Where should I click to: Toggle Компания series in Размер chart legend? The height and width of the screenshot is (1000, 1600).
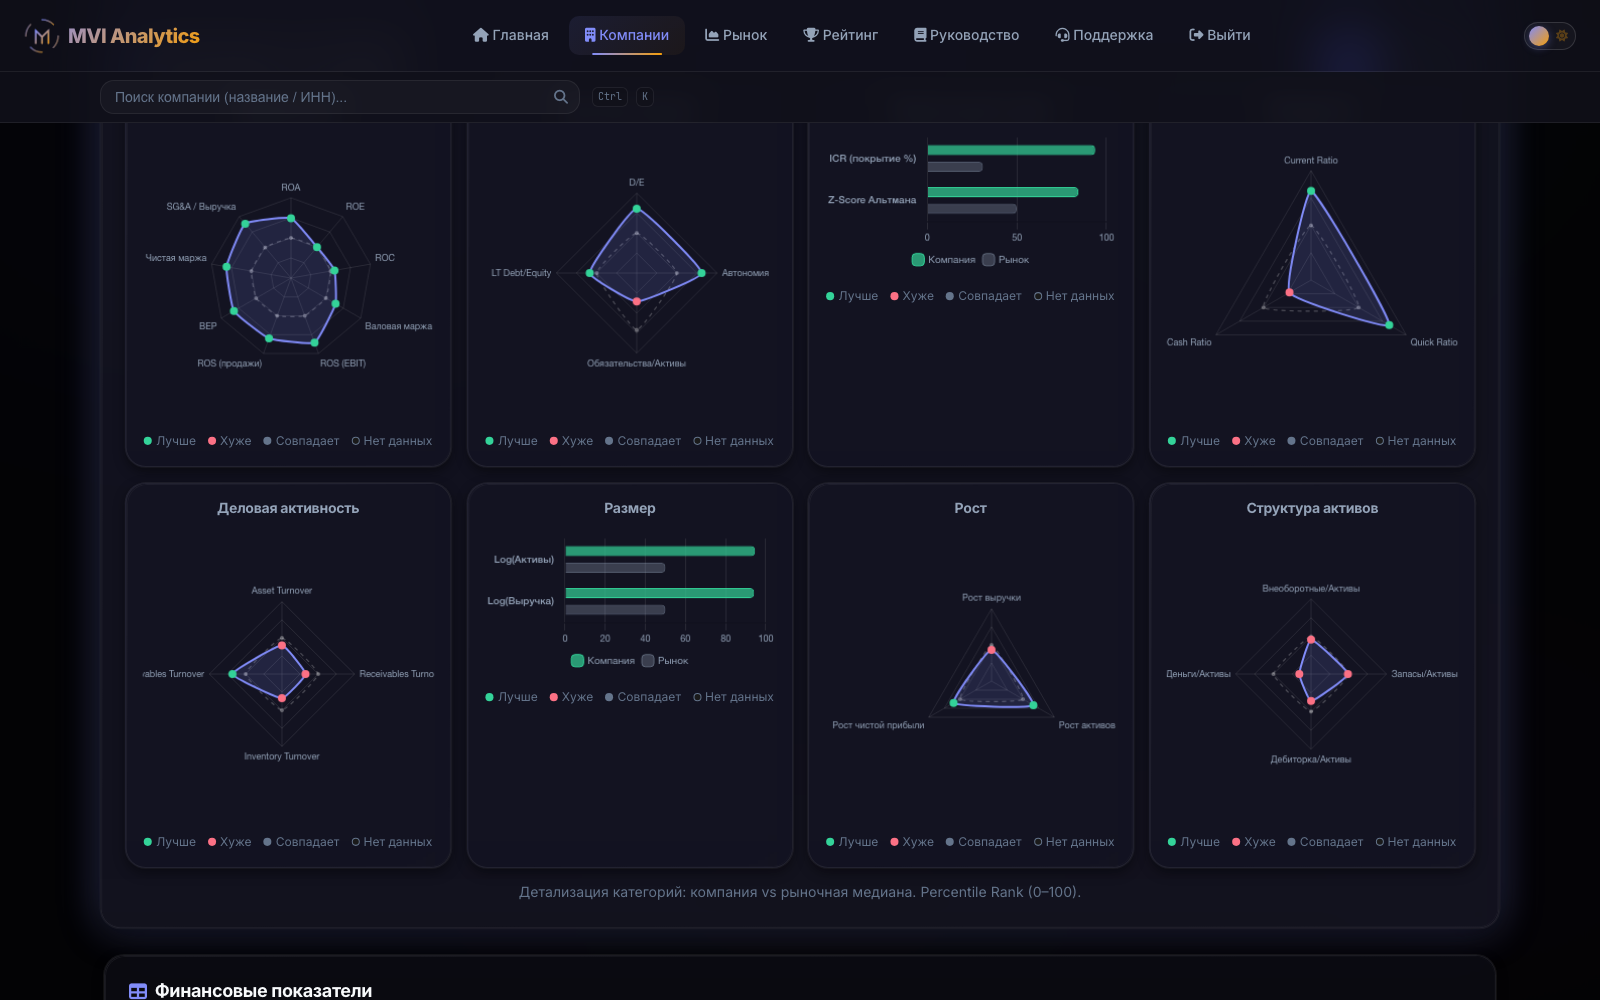click(x=602, y=661)
